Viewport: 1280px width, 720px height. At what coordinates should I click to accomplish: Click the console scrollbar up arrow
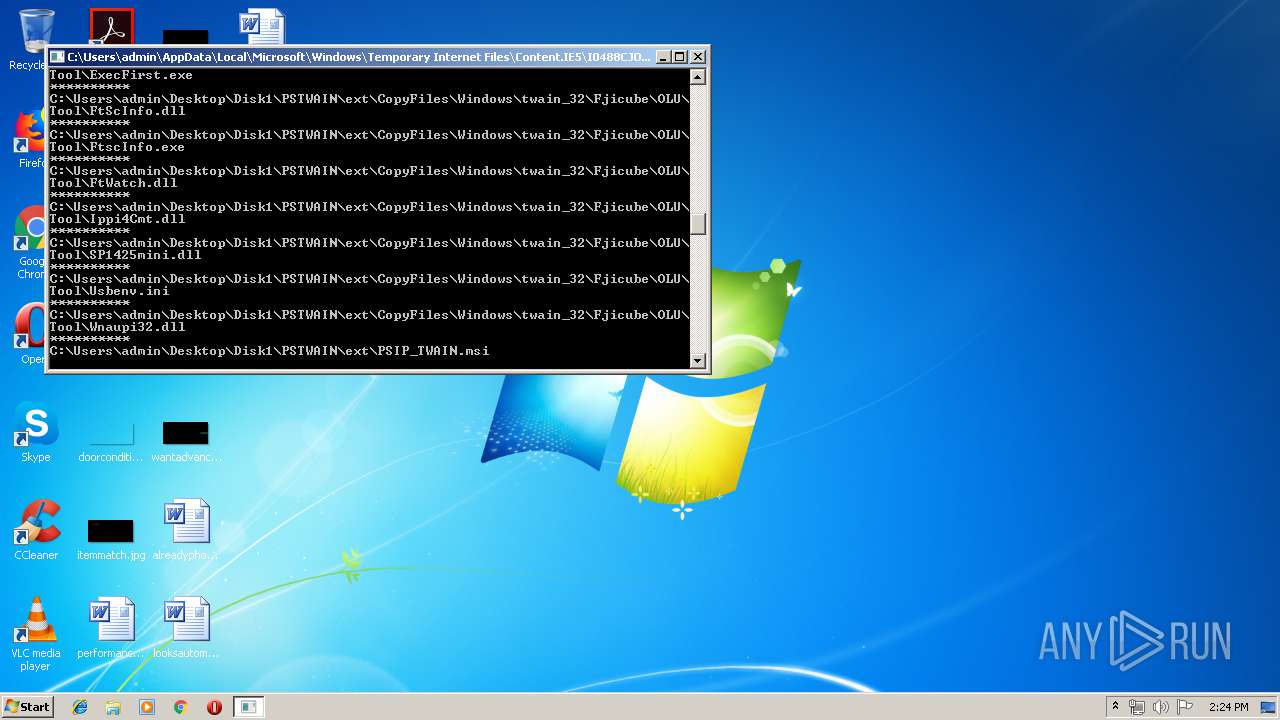click(x=698, y=77)
